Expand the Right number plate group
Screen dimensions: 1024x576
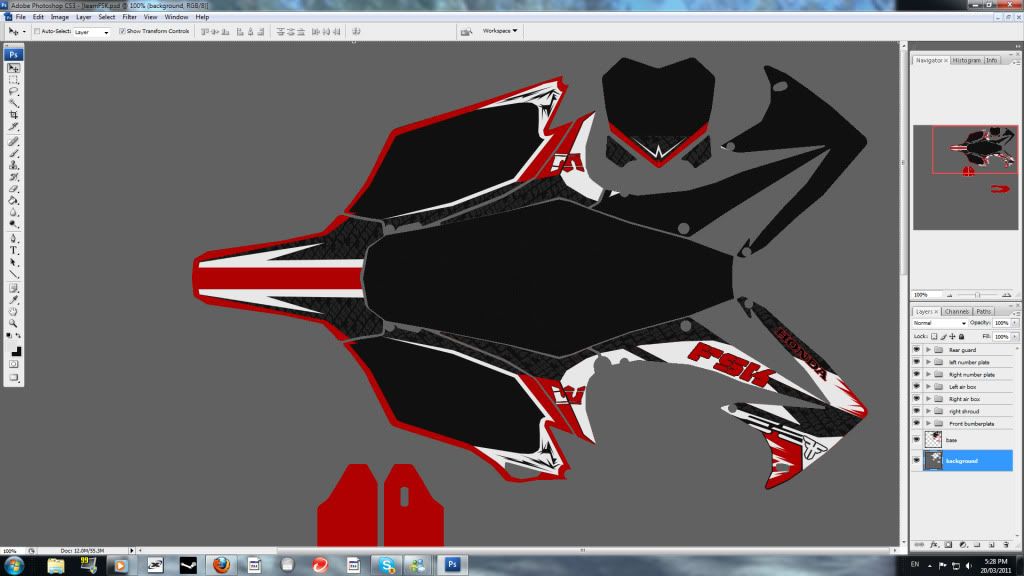pyautogui.click(x=928, y=375)
